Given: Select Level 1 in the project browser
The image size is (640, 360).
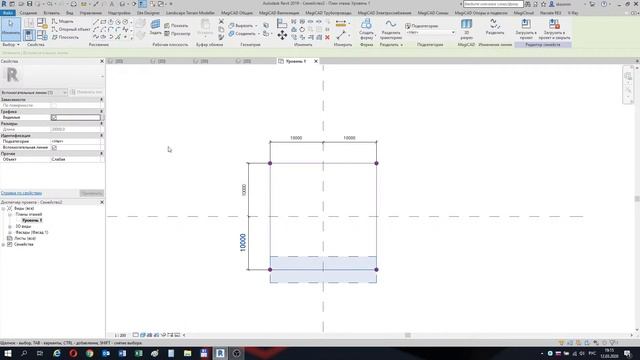Looking at the screenshot, I should [32, 220].
